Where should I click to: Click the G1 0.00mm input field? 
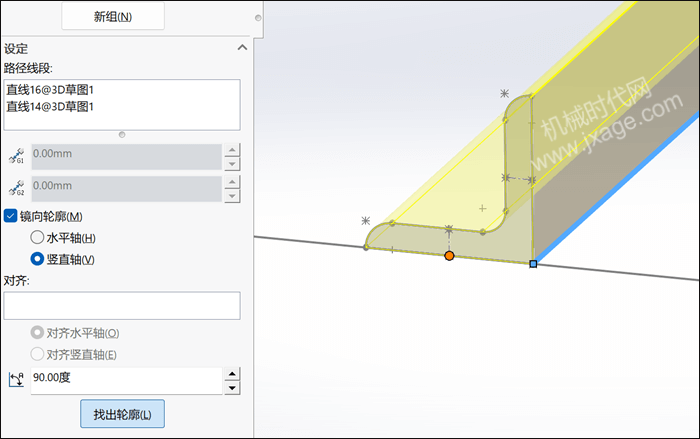pos(126,156)
